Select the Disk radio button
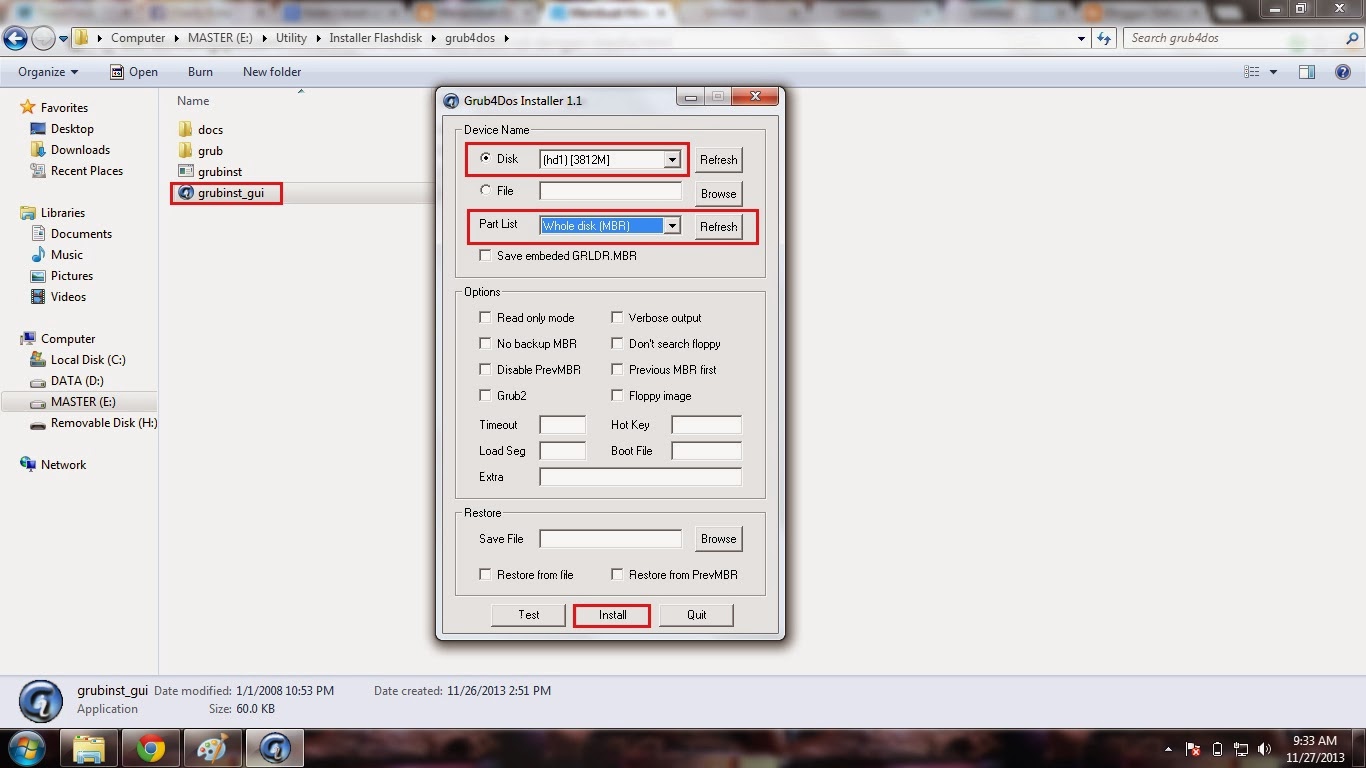 [x=486, y=158]
